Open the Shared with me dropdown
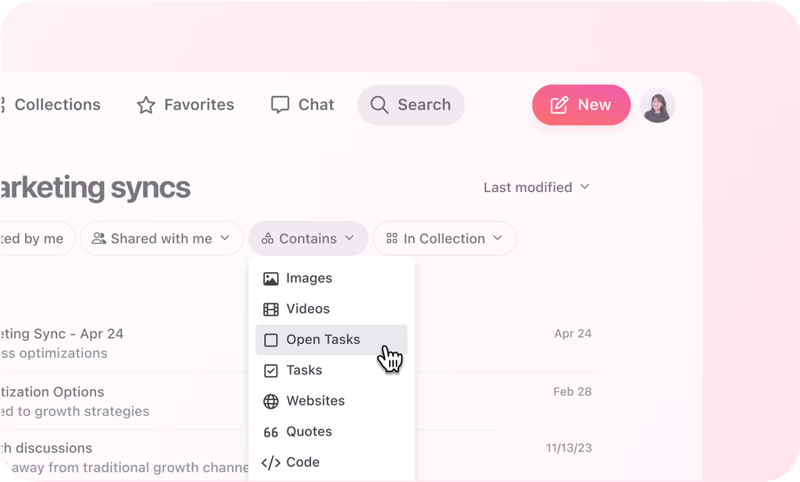The height and width of the screenshot is (482, 800). tap(161, 238)
